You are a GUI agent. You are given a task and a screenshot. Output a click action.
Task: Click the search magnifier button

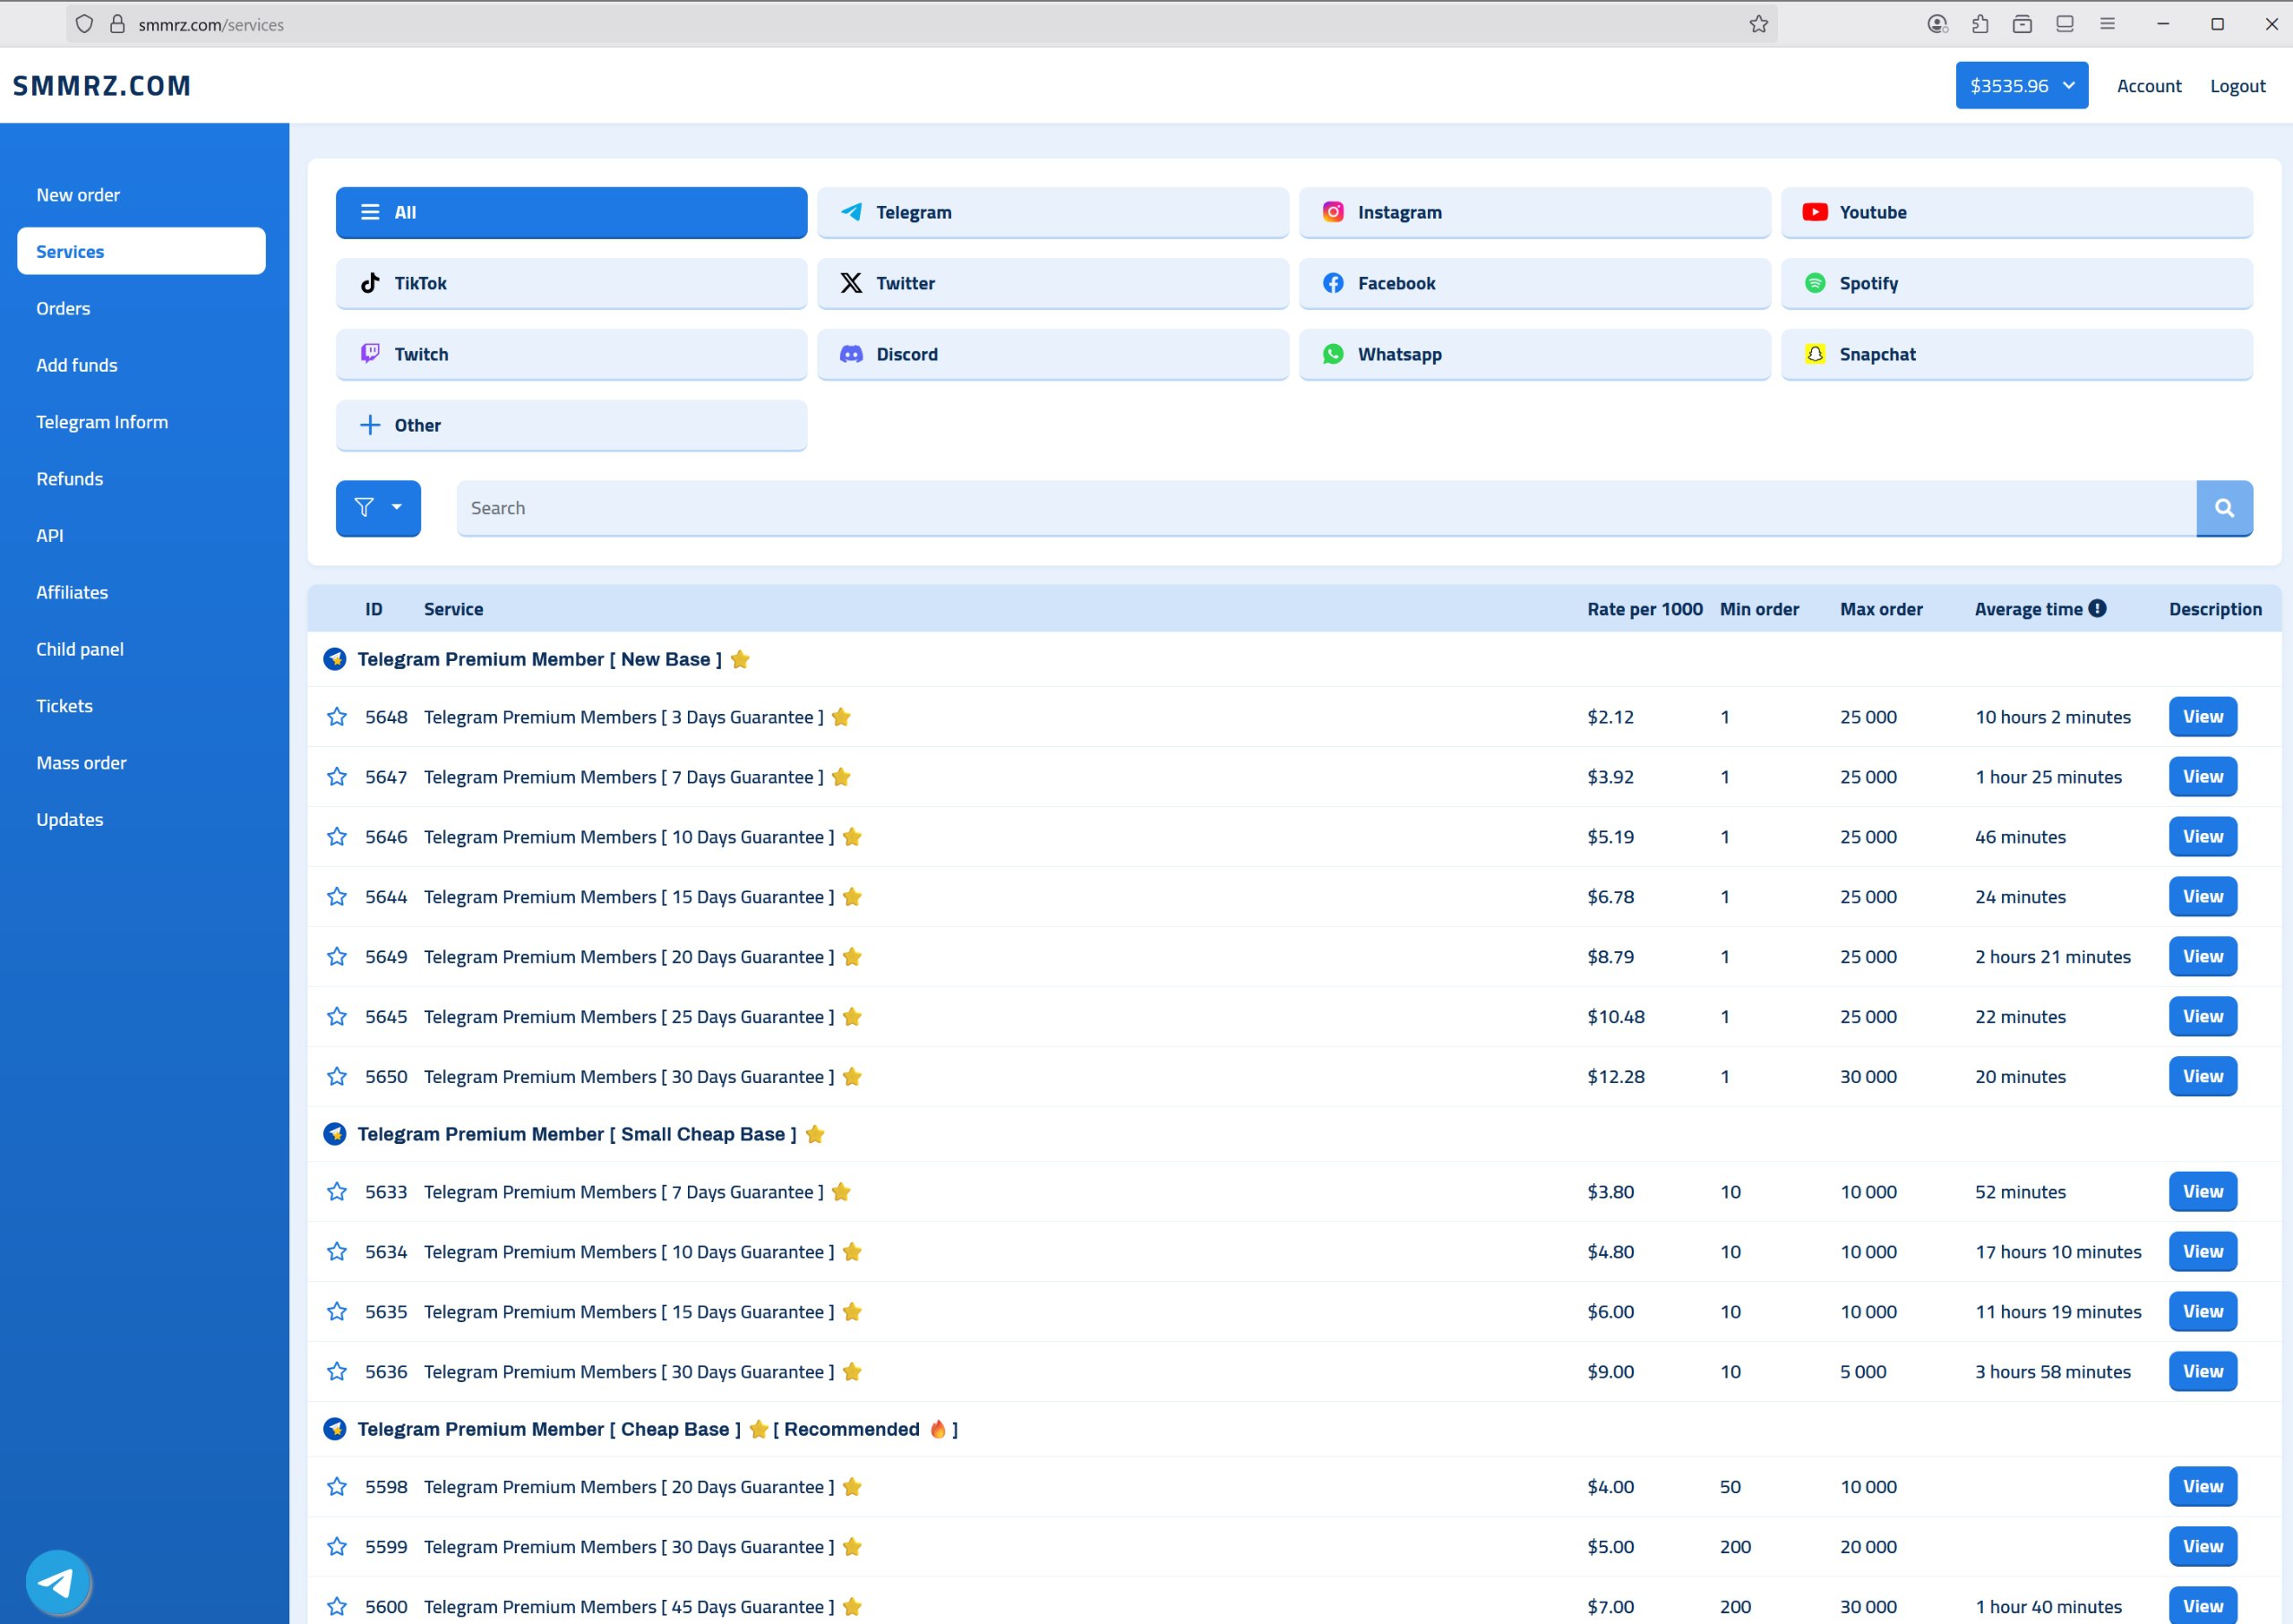[2223, 508]
